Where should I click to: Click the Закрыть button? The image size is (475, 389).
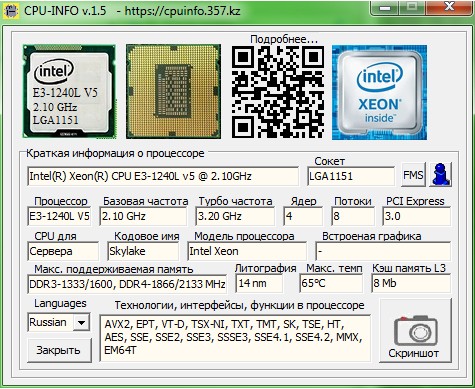(x=59, y=350)
